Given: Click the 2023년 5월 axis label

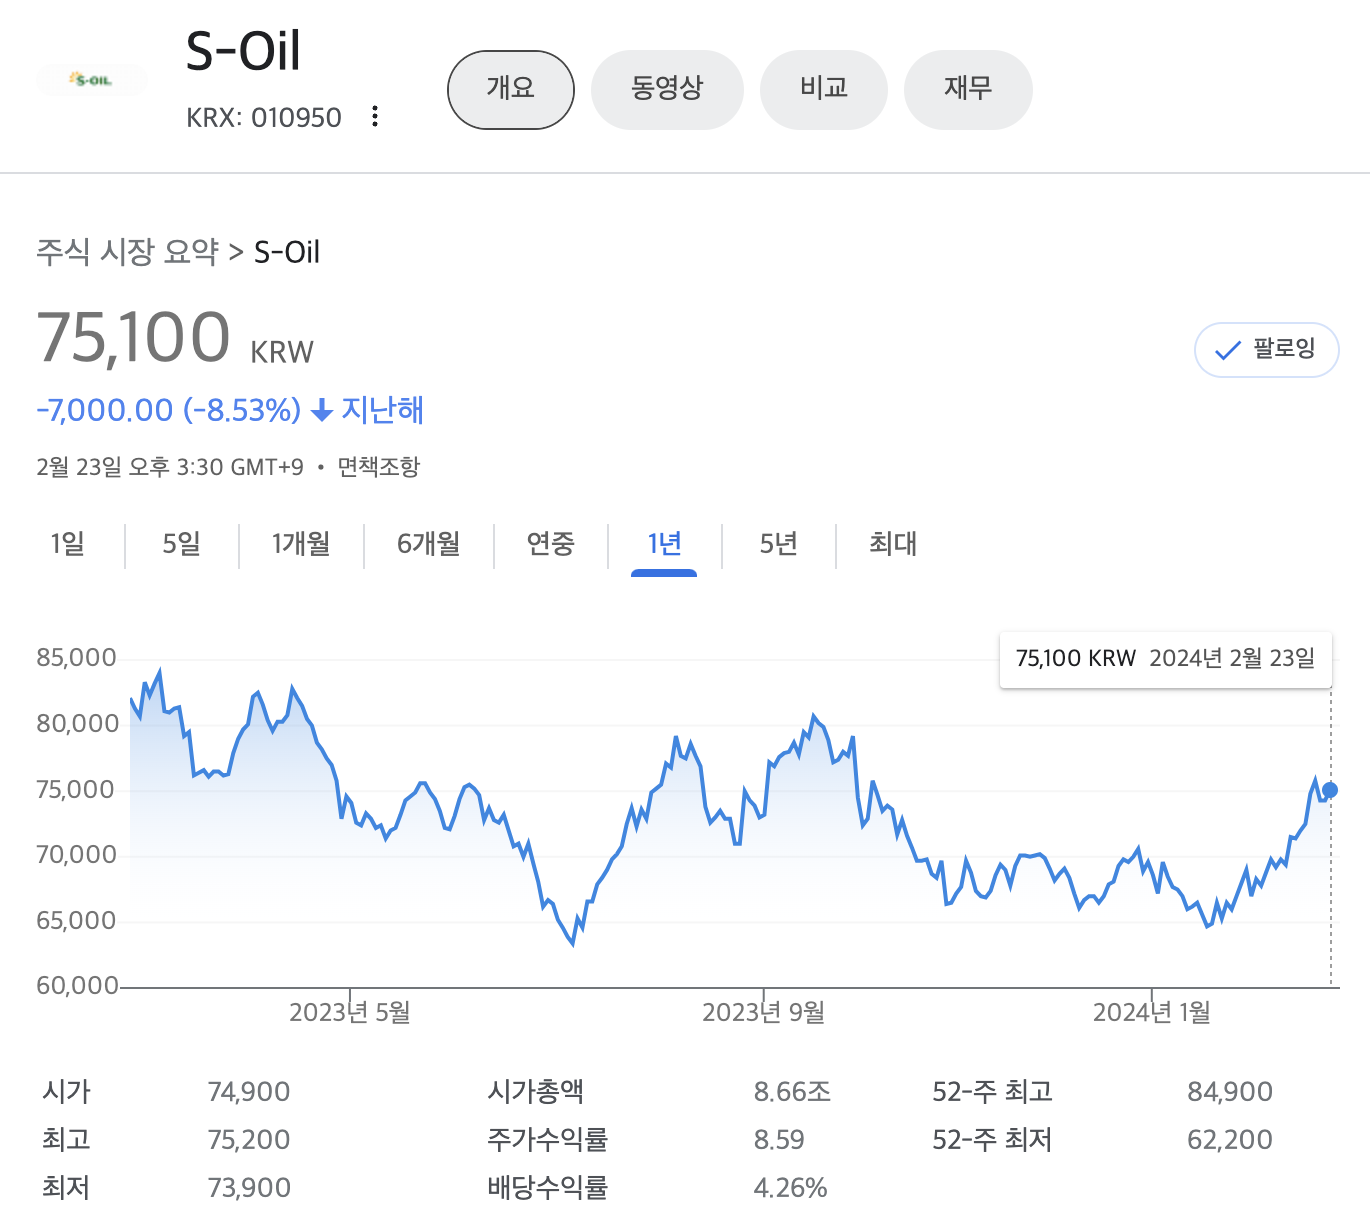Looking at the screenshot, I should pyautogui.click(x=350, y=1013).
